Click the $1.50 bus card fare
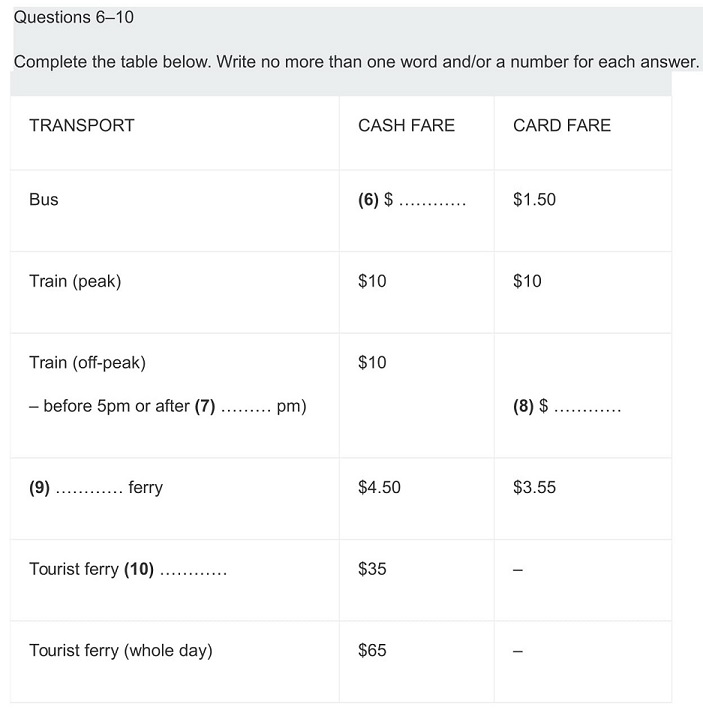This screenshot has height=716, width=703. pos(534,200)
